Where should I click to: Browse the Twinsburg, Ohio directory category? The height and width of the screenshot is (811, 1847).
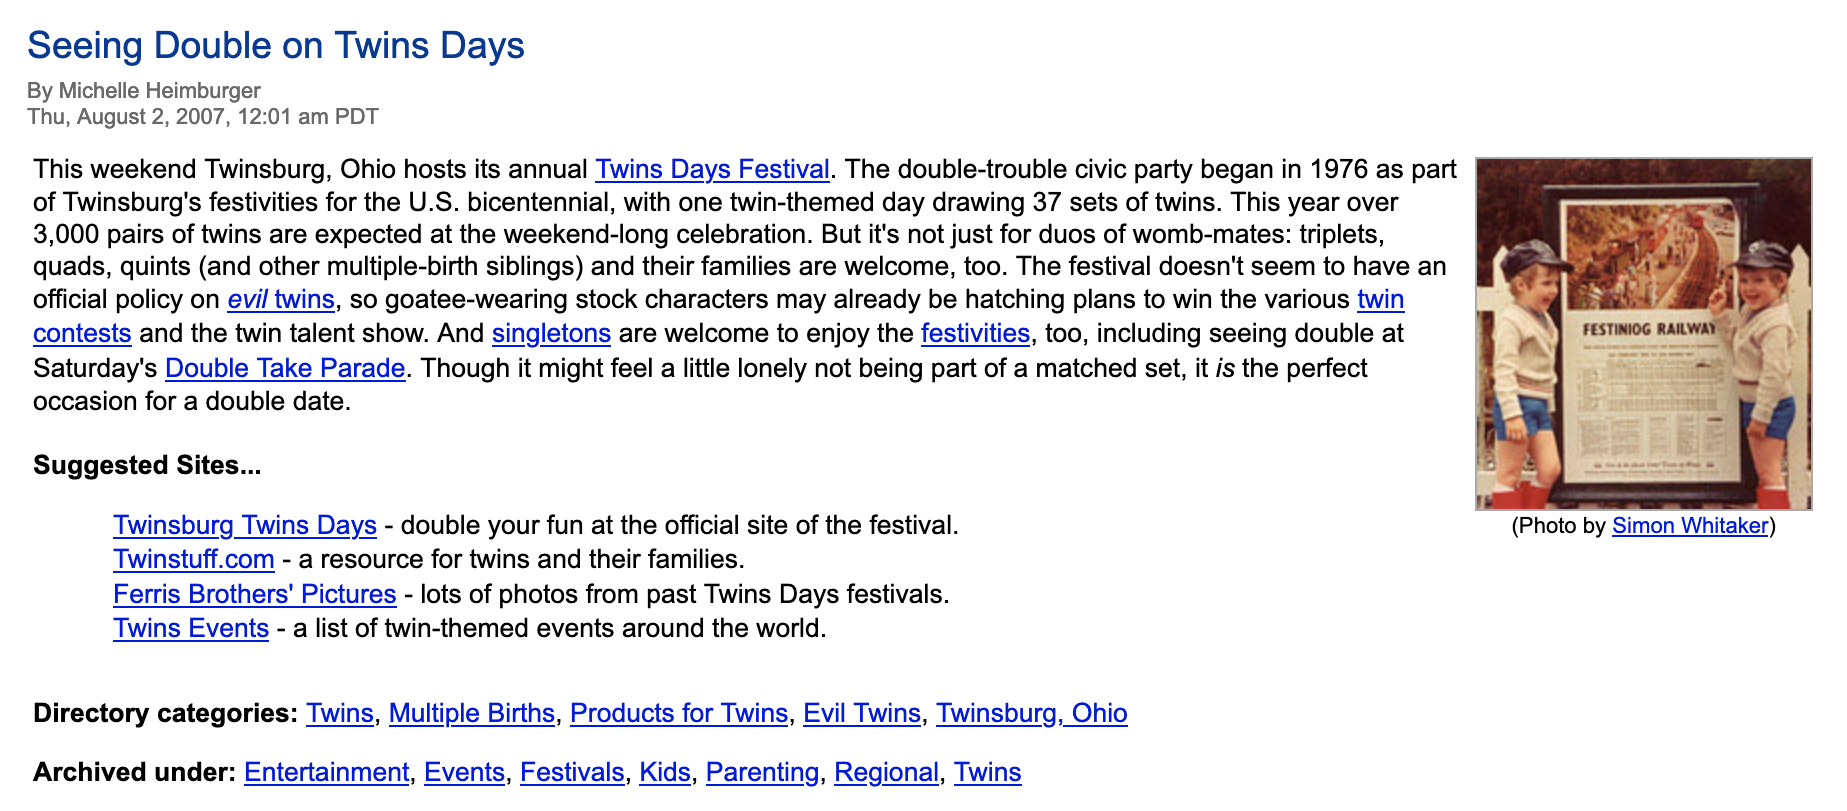1031,713
